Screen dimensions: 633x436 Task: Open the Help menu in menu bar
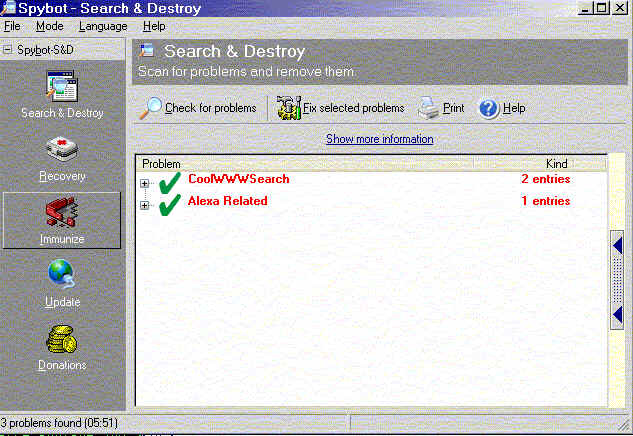[154, 27]
